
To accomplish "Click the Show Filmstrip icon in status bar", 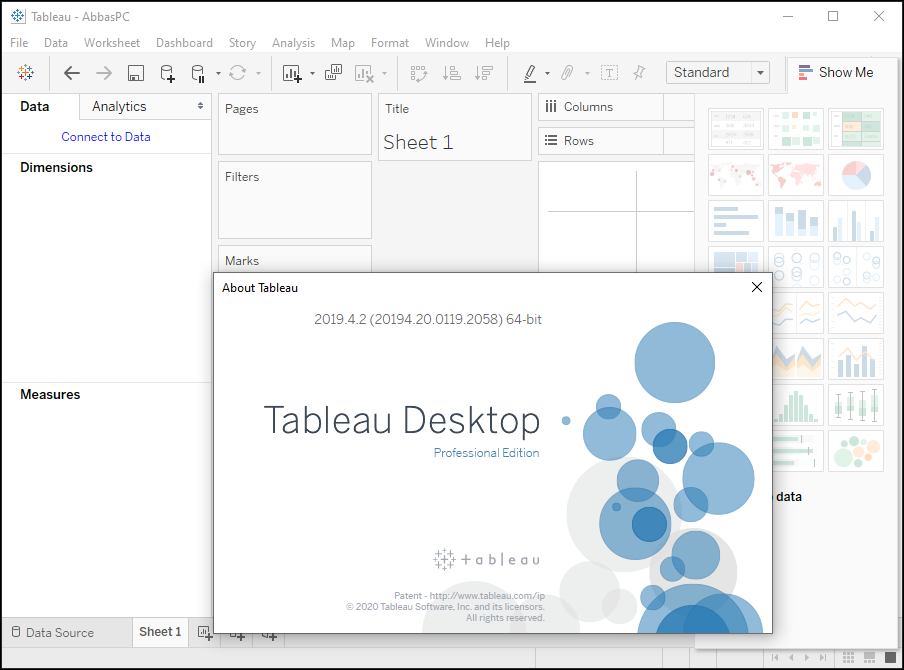I will tap(869, 657).
